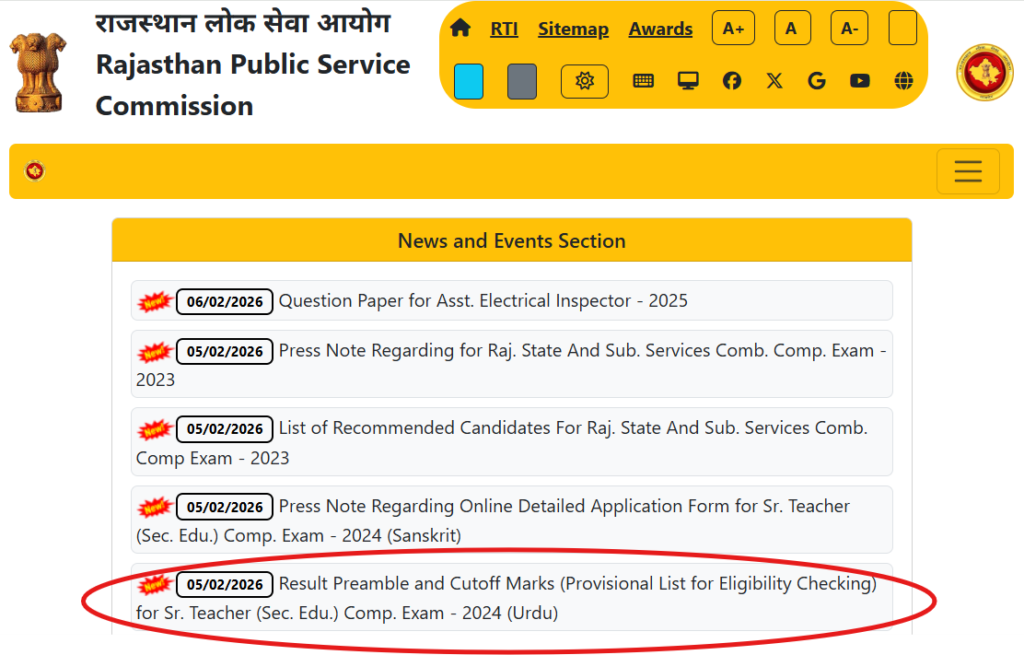The height and width of the screenshot is (655, 1024).
Task: Open the RTI link
Action: 504,29
